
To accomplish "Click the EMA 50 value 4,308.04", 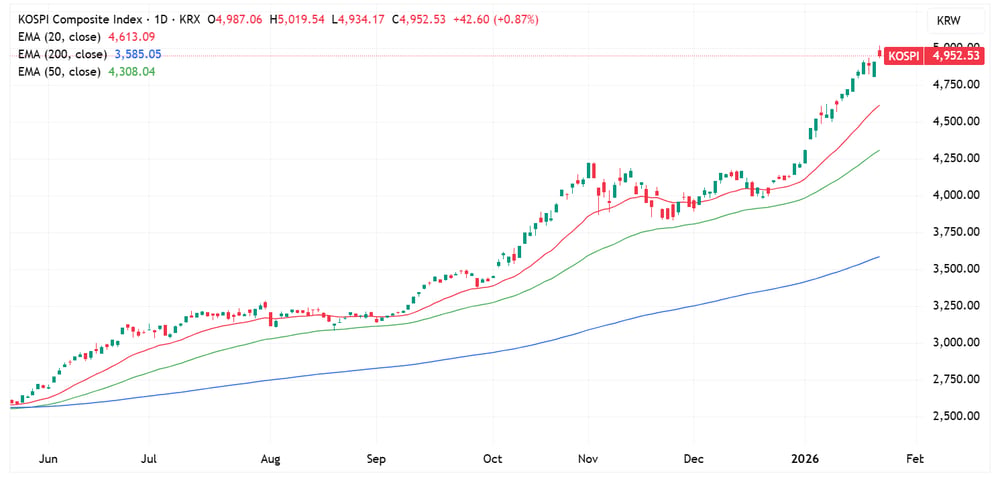I will (x=131, y=72).
